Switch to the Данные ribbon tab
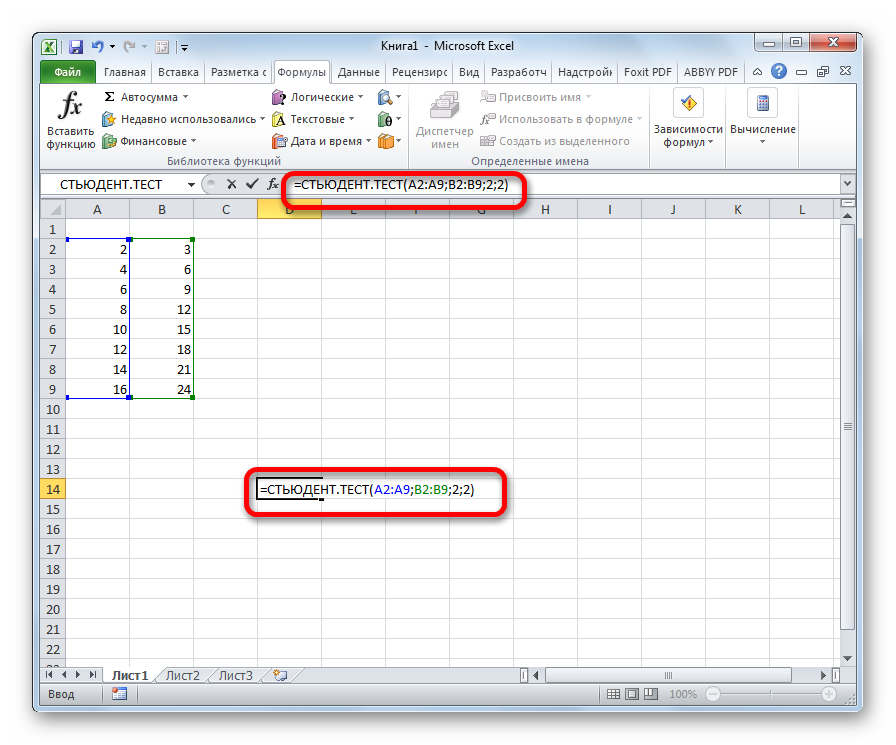The height and width of the screenshot is (745, 896). (358, 72)
